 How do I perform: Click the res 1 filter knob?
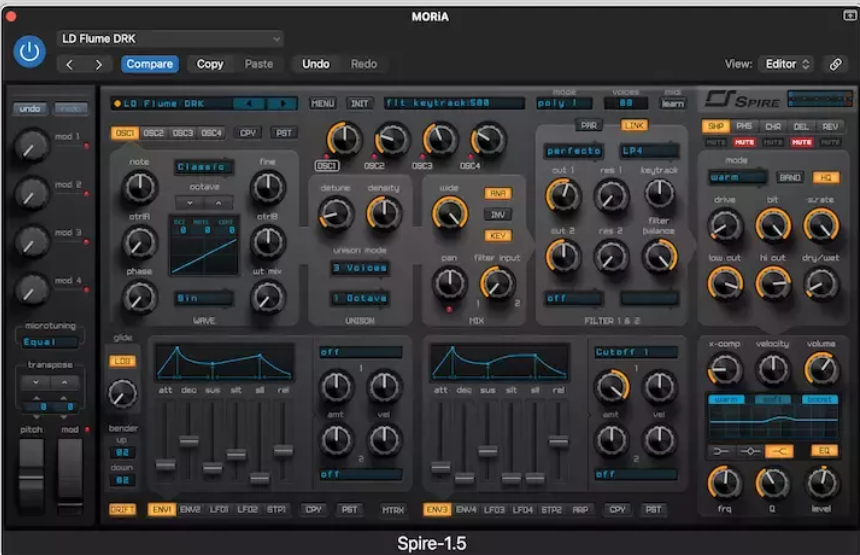coord(611,195)
